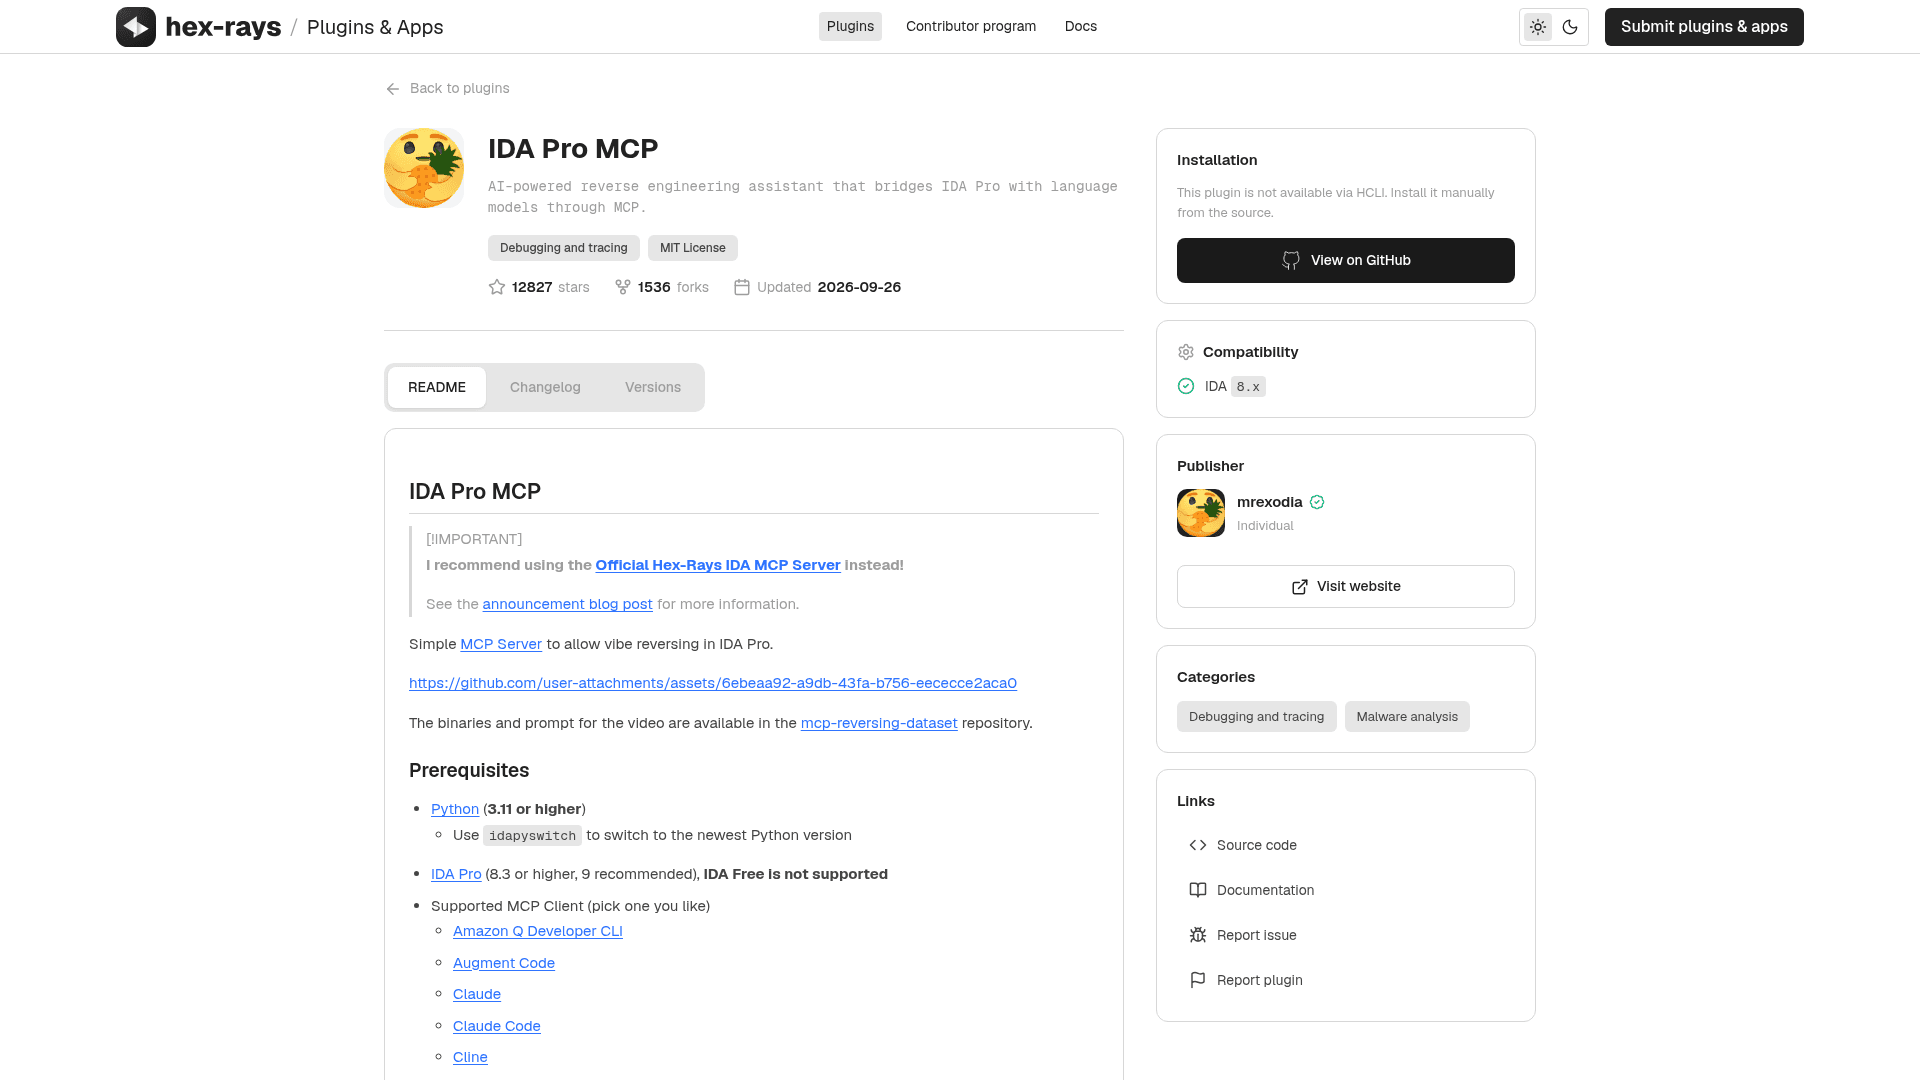Open the Claude Code link
This screenshot has width=1920, height=1080.
pyautogui.click(x=497, y=1026)
